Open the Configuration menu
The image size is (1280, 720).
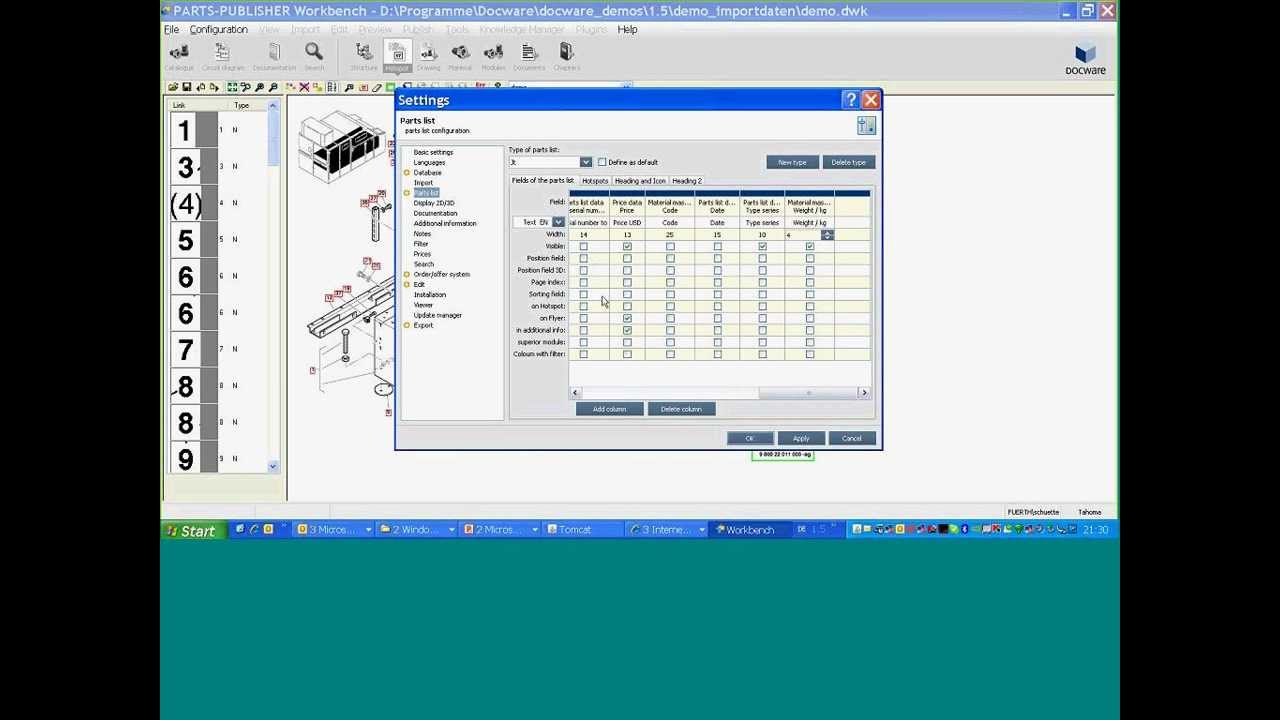pyautogui.click(x=218, y=29)
